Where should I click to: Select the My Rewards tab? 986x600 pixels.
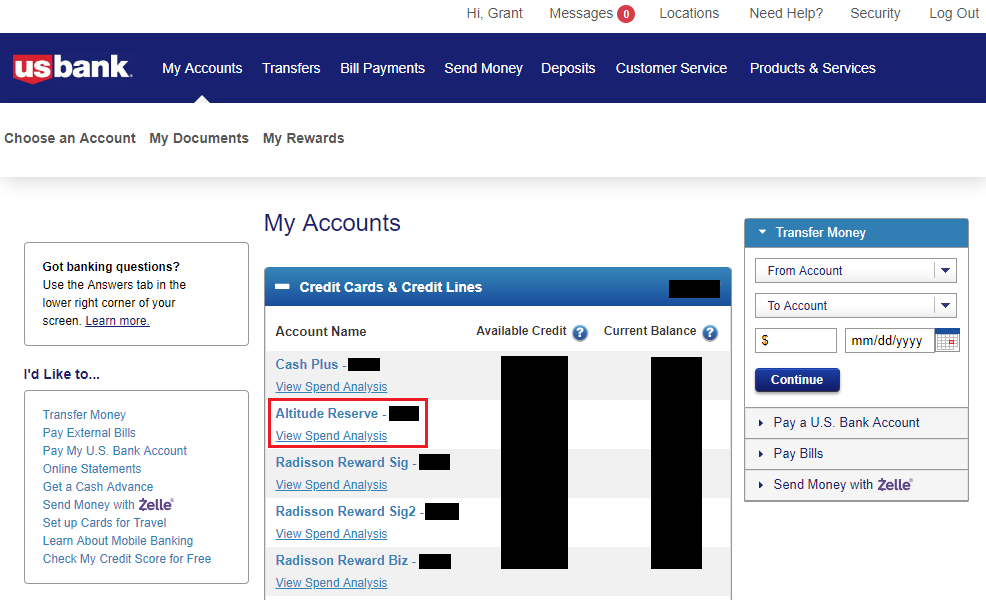[x=303, y=138]
